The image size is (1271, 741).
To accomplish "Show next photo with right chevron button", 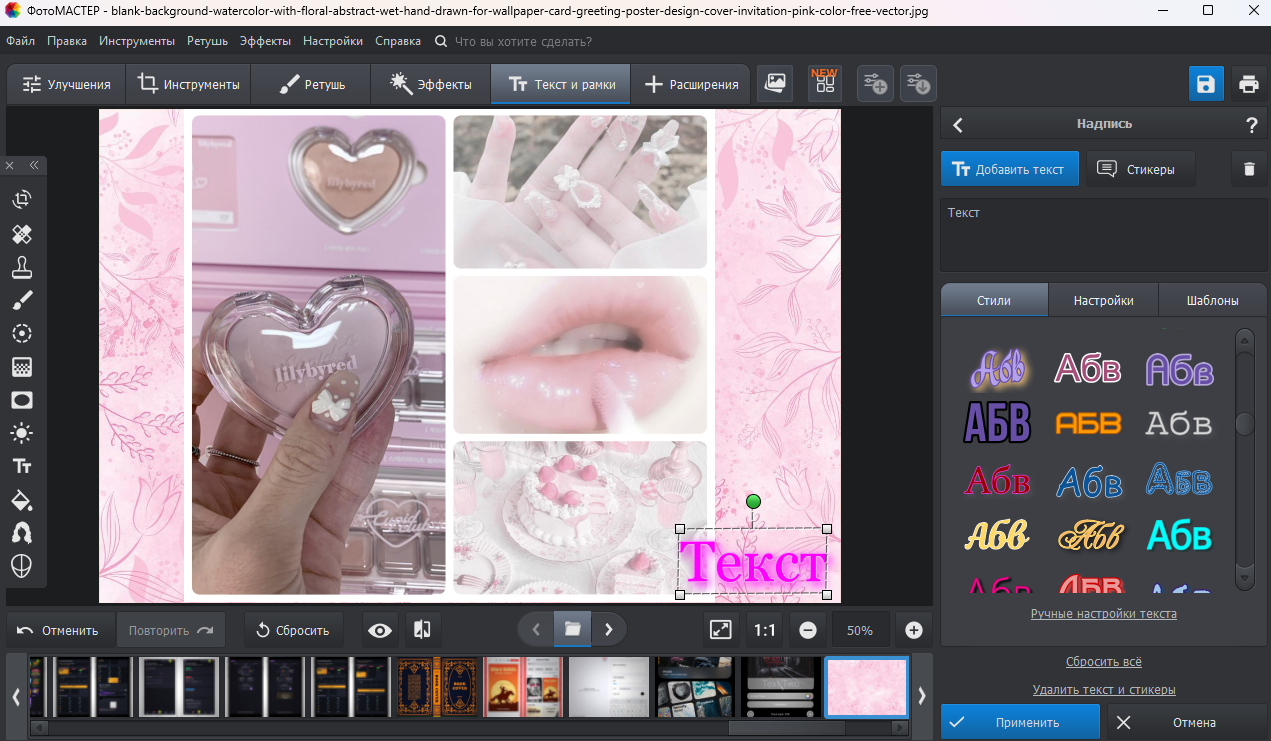I will (608, 629).
